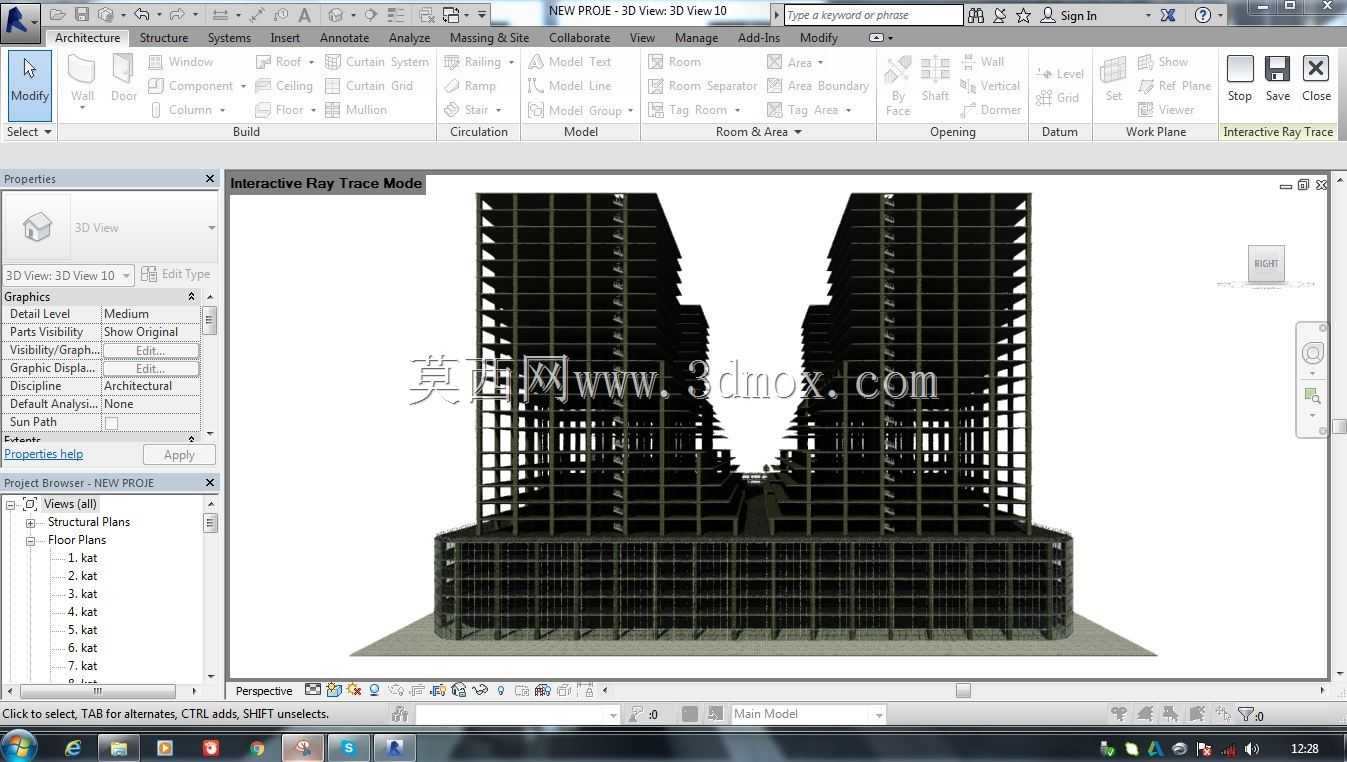Switch to the Massing & Site tab
The image size is (1347, 762).
[x=489, y=38]
